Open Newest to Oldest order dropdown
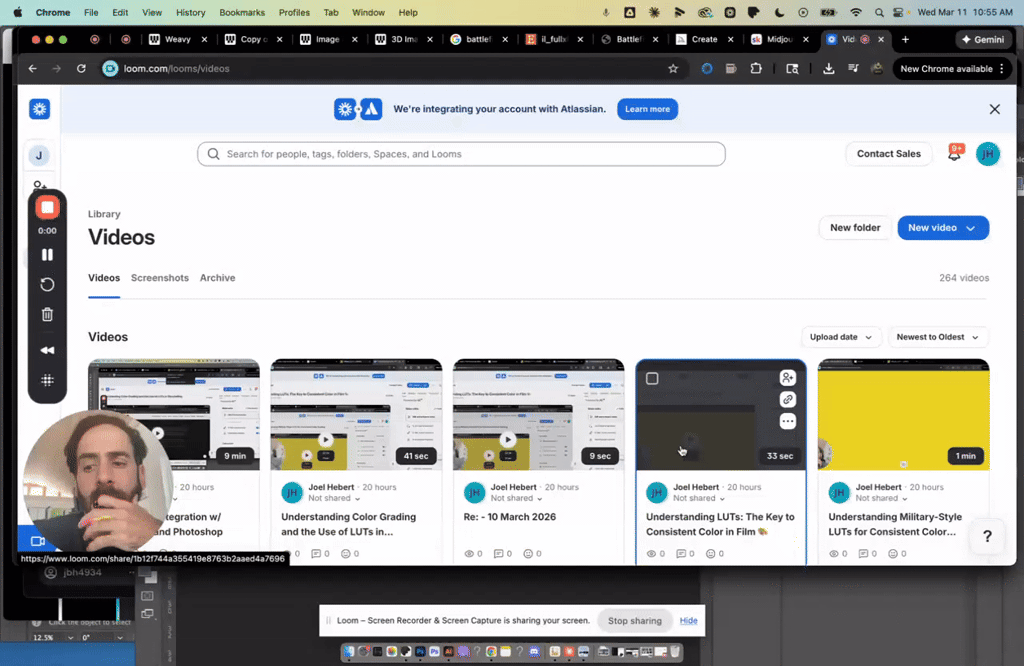 tap(936, 337)
